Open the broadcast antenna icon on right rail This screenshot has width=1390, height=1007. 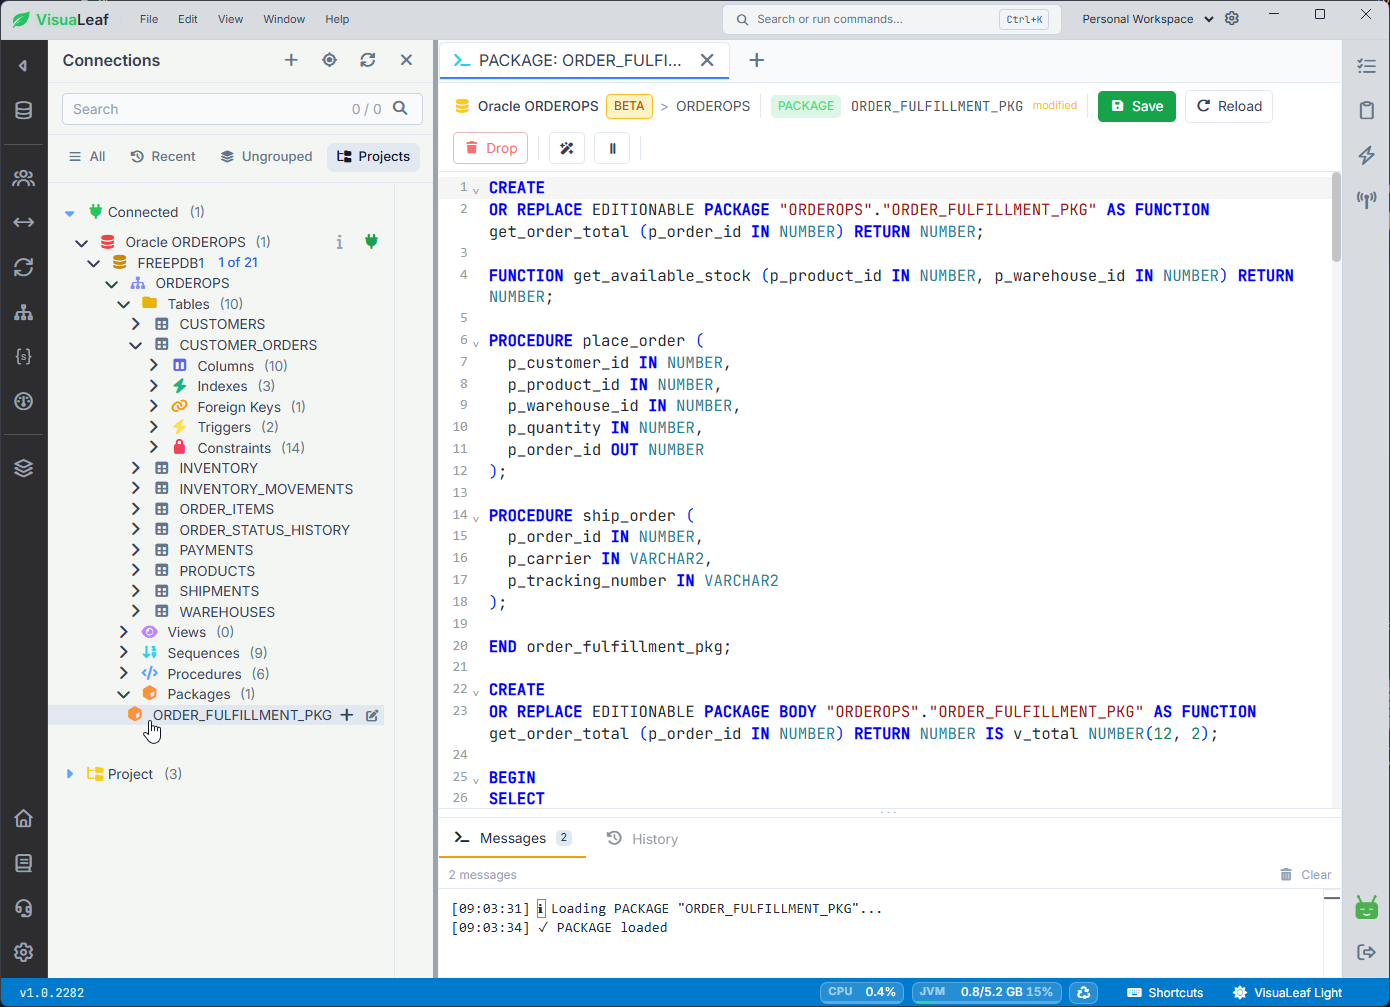tap(1366, 200)
